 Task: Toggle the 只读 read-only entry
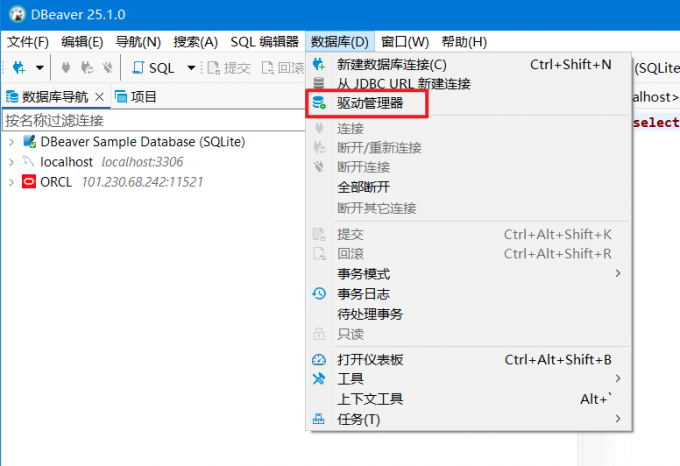(x=469, y=334)
